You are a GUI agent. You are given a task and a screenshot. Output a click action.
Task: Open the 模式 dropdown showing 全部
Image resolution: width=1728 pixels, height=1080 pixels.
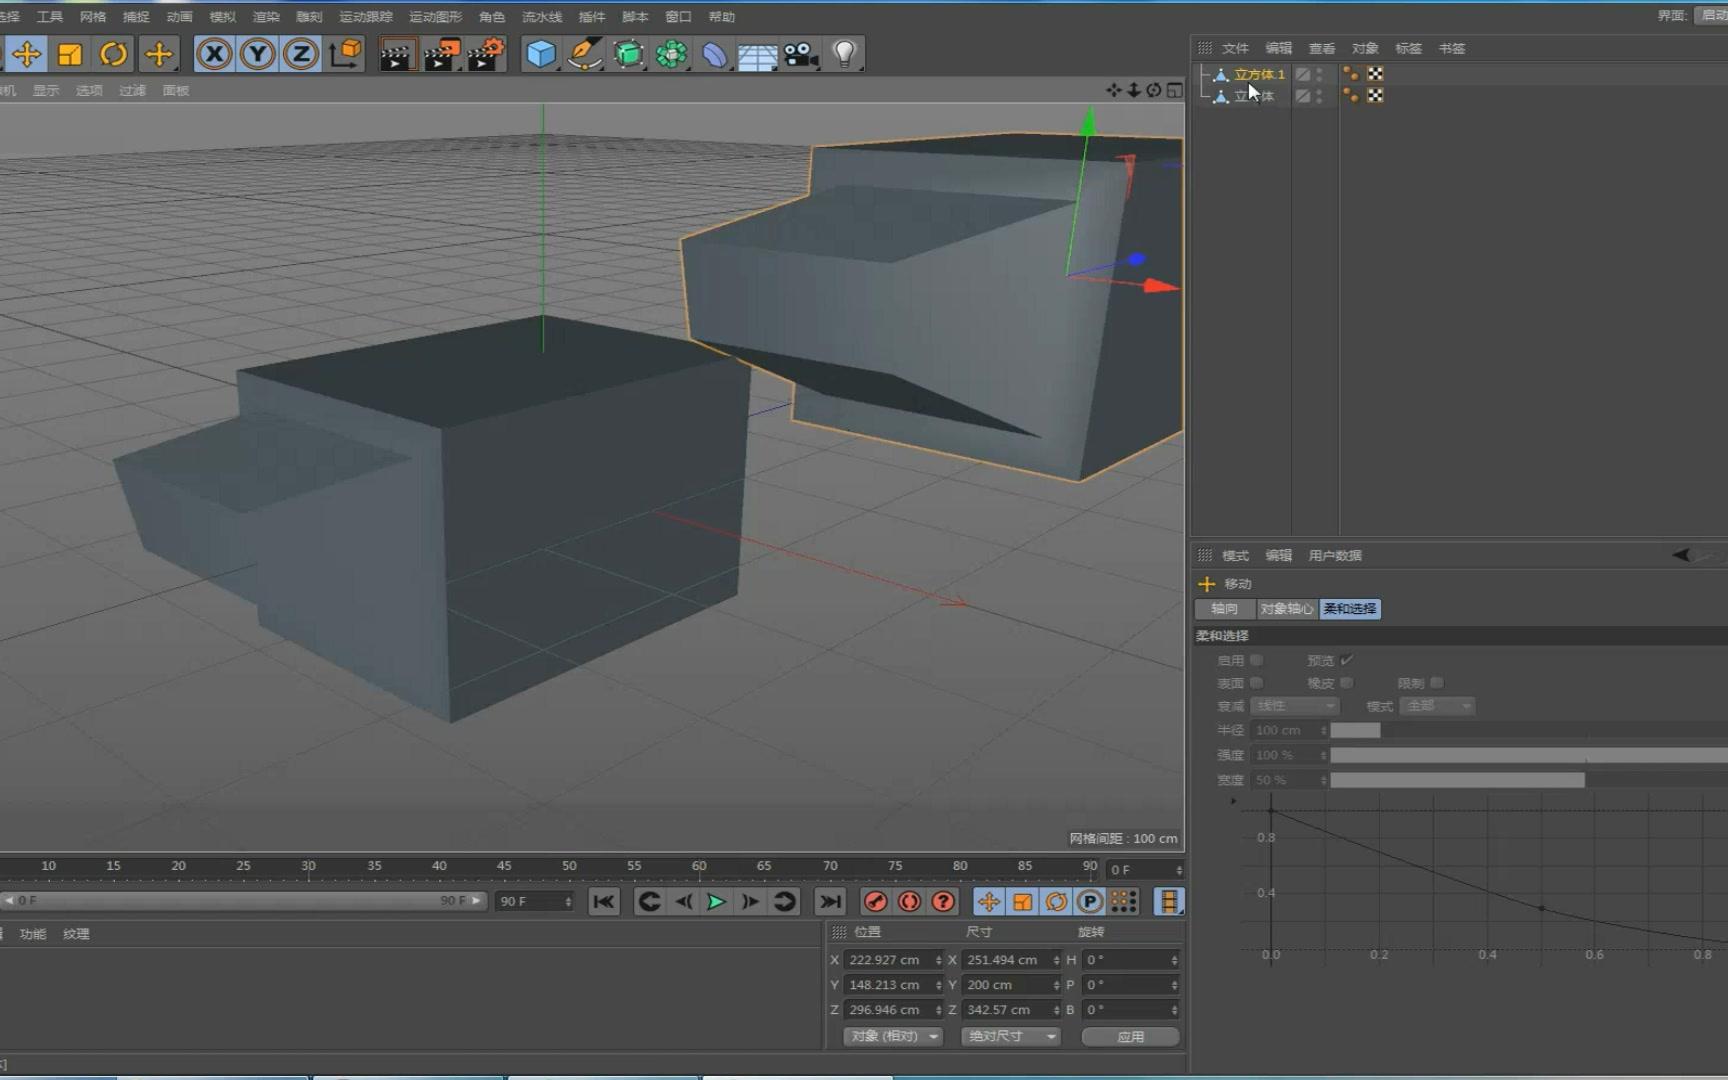tap(1437, 706)
